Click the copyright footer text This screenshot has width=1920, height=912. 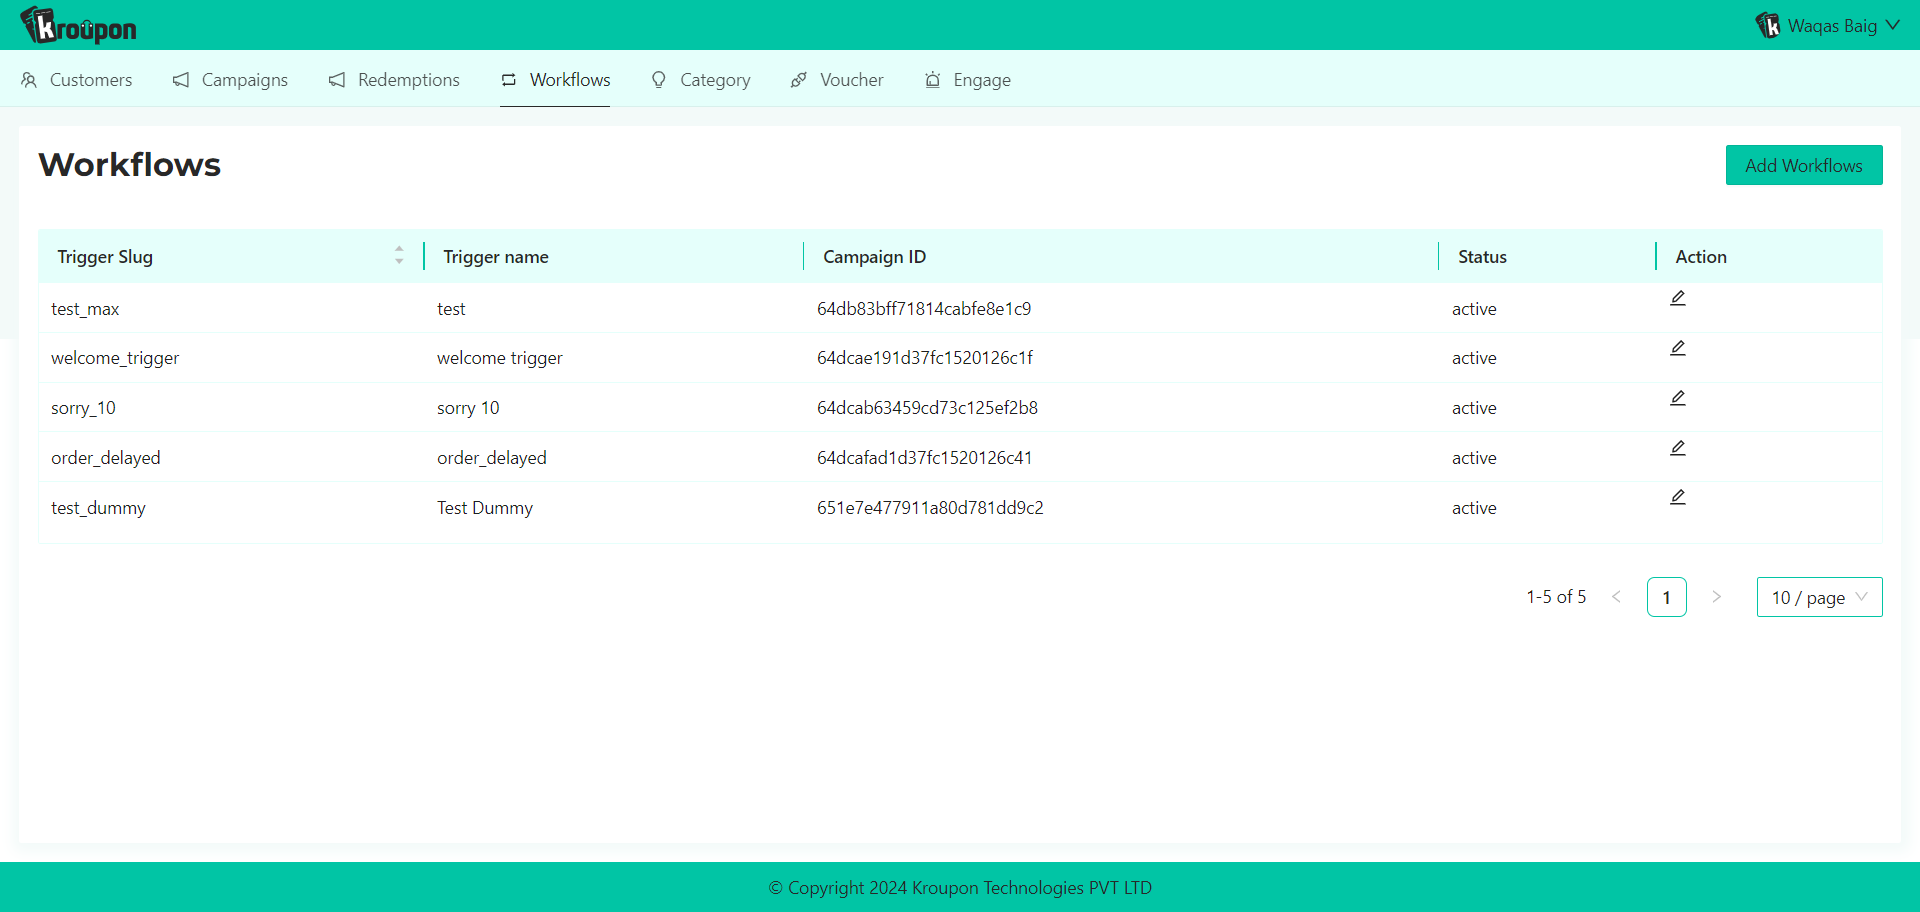tap(960, 888)
